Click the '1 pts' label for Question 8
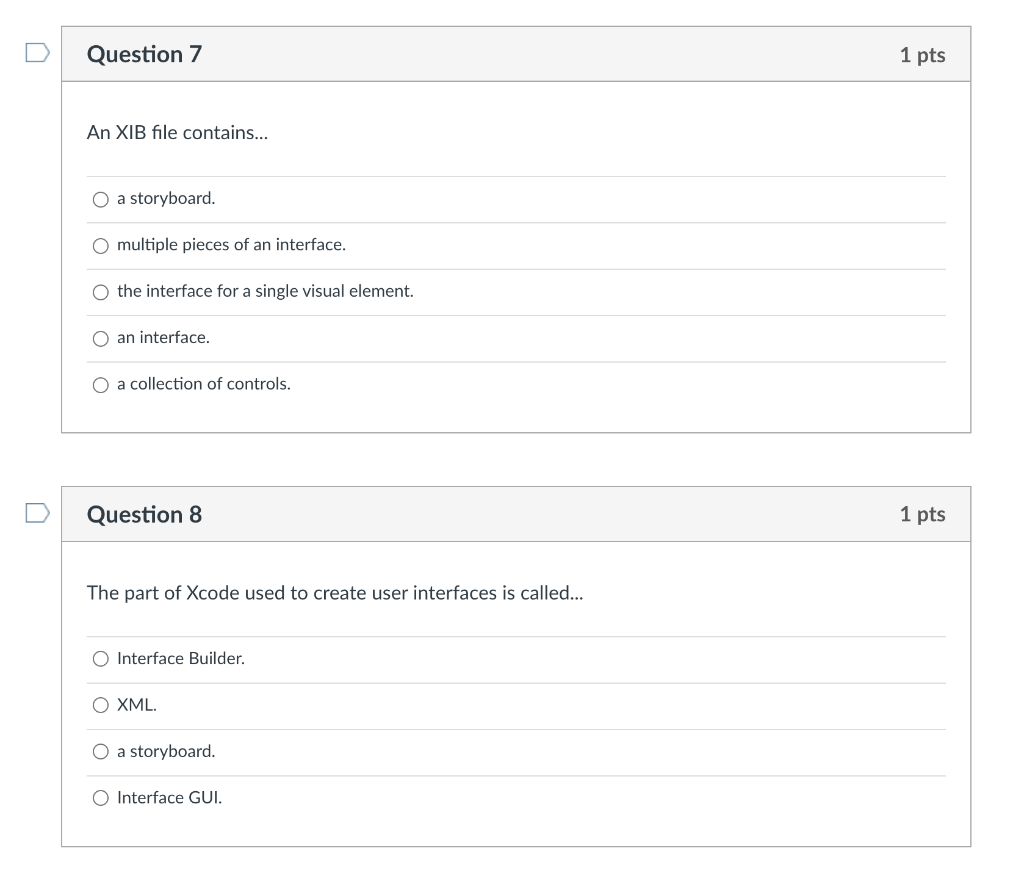 (921, 514)
